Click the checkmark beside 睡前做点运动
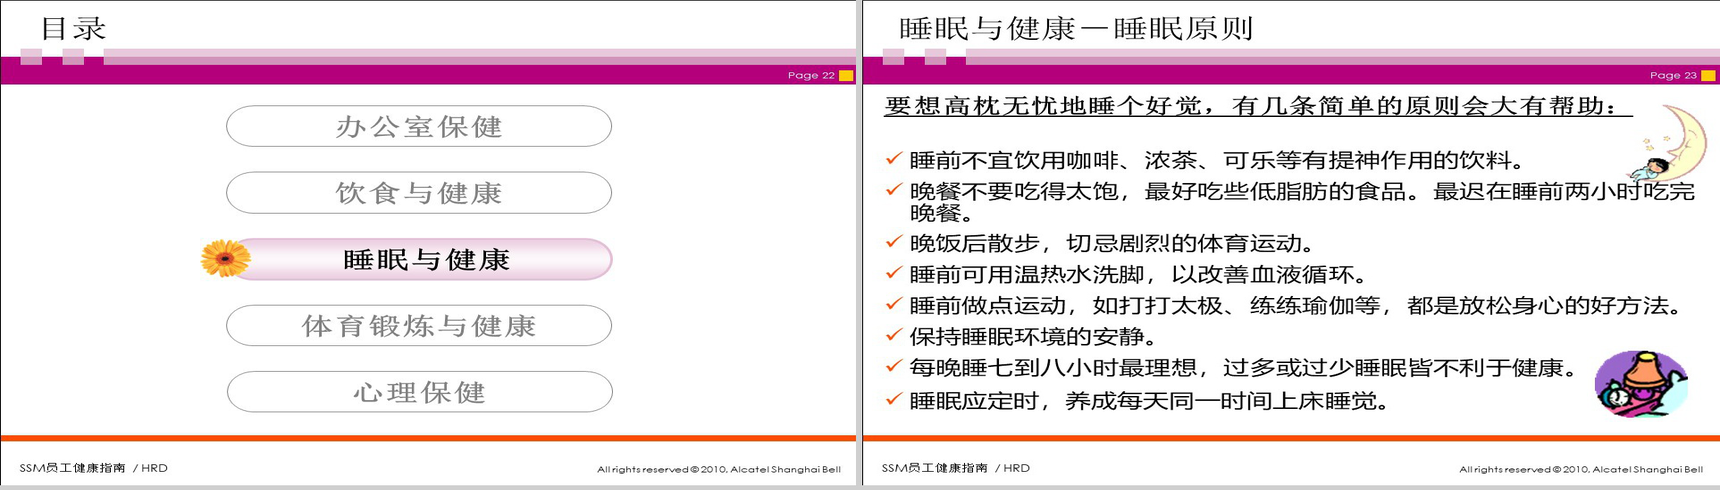 894,303
